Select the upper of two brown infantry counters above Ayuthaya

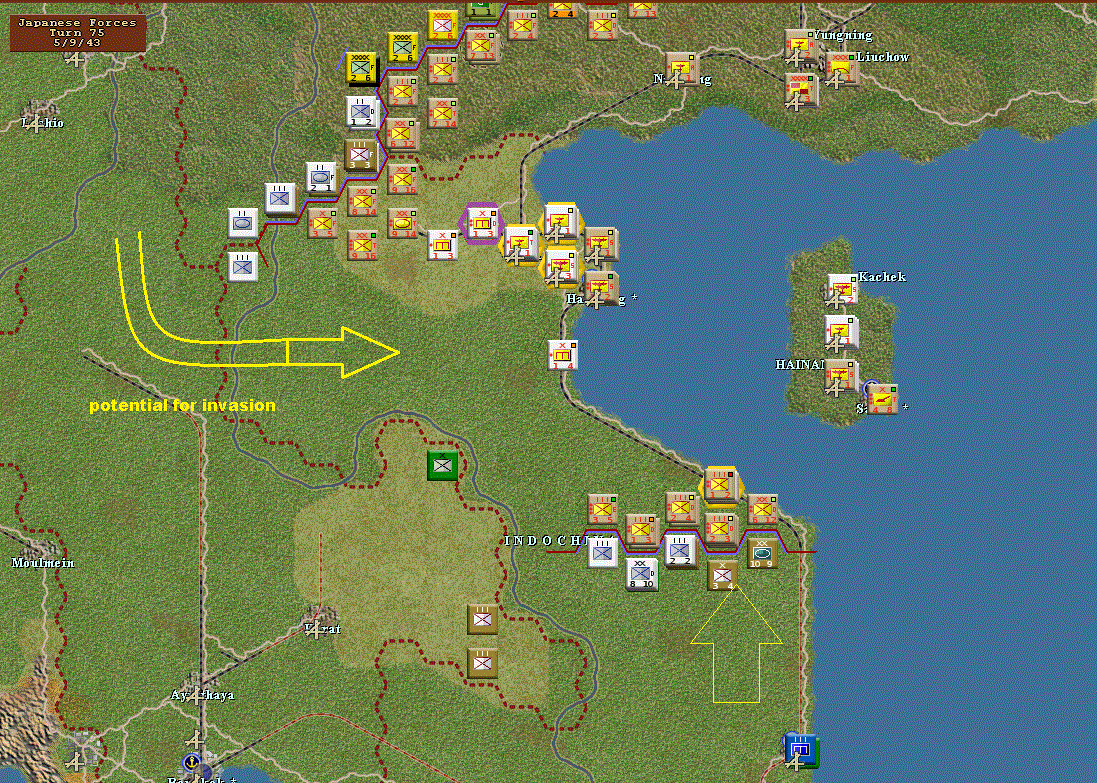(x=482, y=620)
